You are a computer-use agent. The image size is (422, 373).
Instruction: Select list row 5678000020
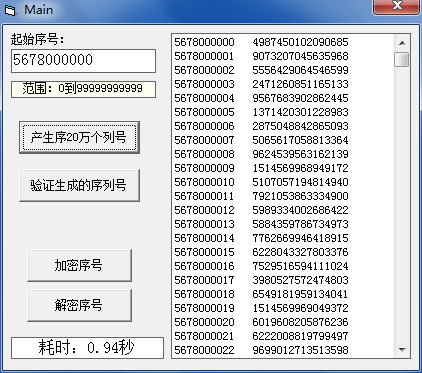282,322
